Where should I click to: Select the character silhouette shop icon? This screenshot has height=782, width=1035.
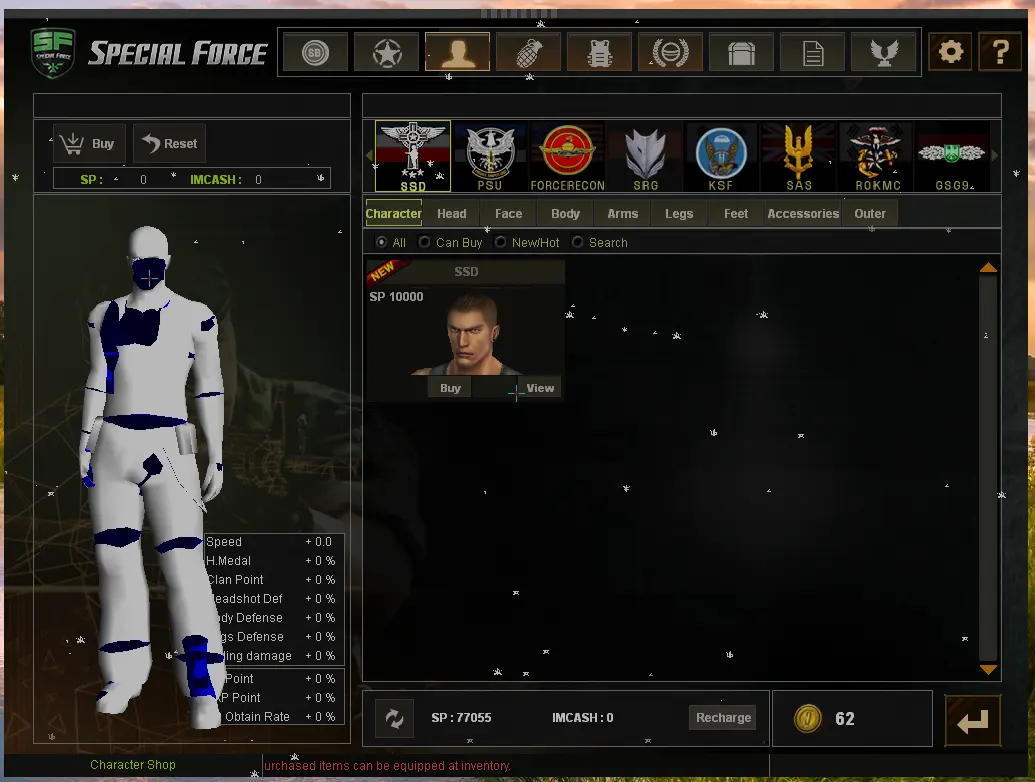point(457,52)
